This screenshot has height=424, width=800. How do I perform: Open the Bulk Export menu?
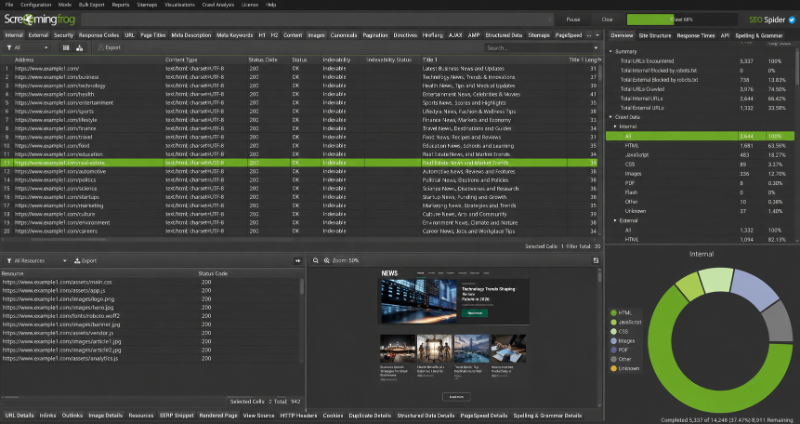click(92, 5)
